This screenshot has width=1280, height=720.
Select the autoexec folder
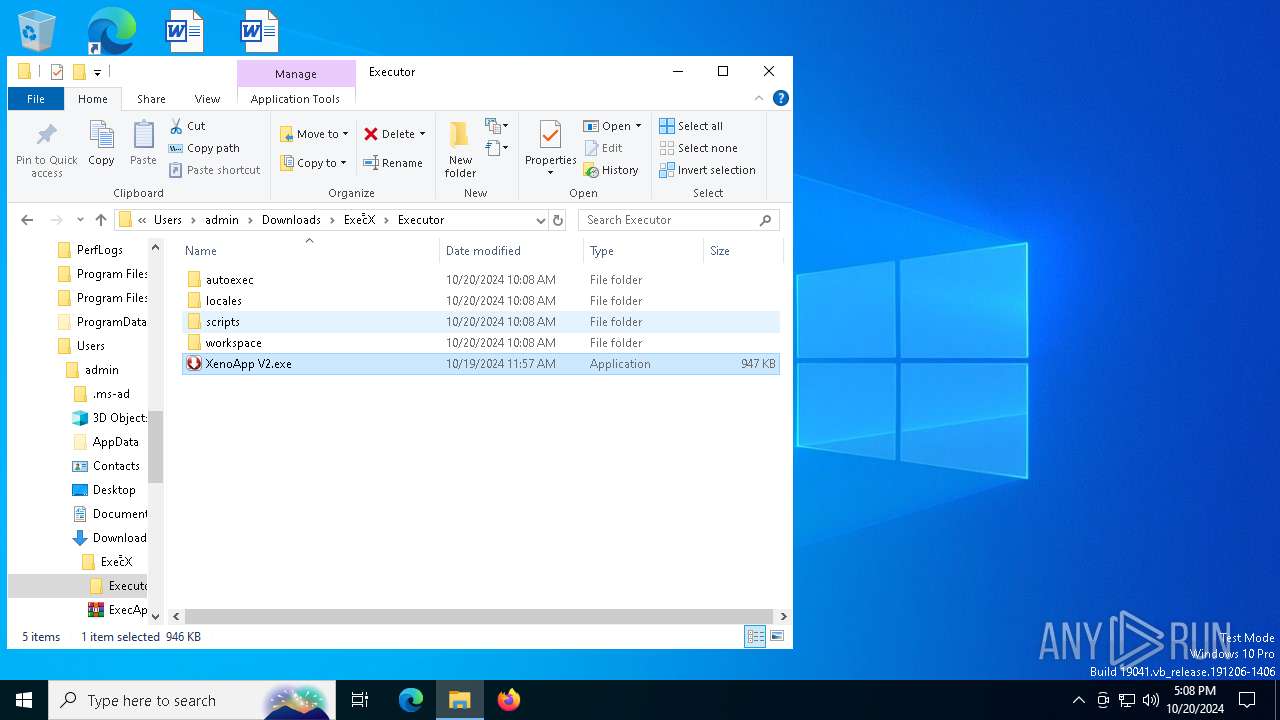coord(230,280)
